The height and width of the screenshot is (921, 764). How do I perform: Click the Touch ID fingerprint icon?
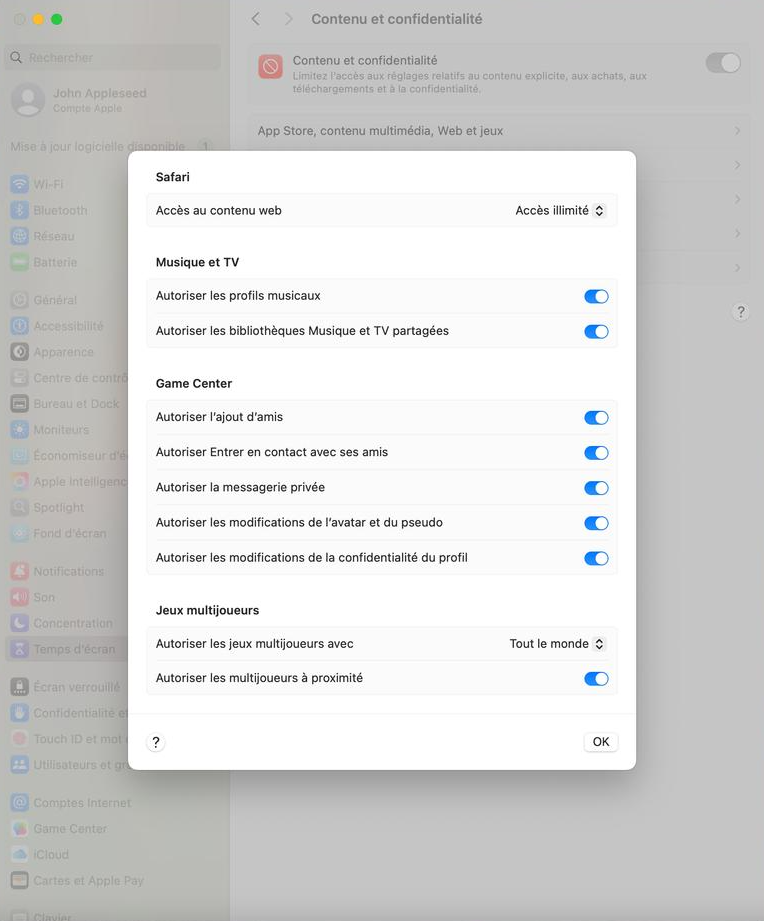pyautogui.click(x=19, y=739)
